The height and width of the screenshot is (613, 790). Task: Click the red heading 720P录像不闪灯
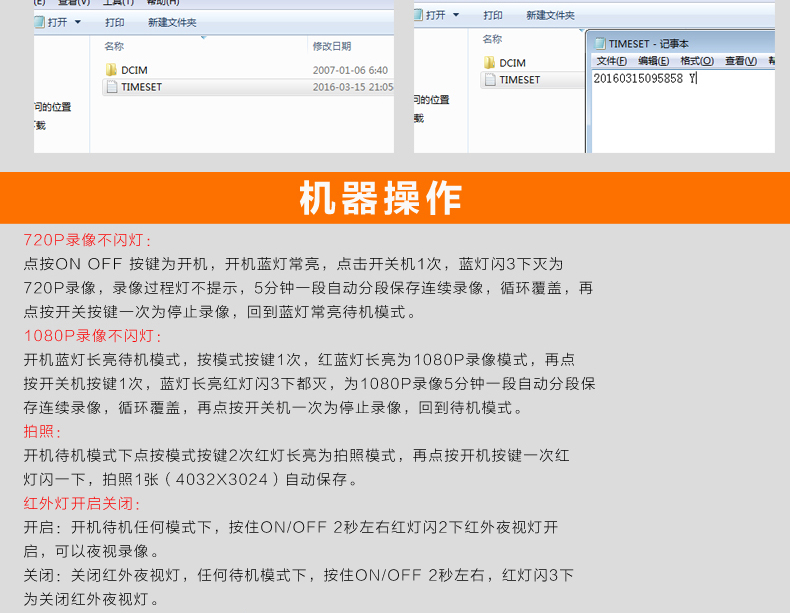click(87, 240)
